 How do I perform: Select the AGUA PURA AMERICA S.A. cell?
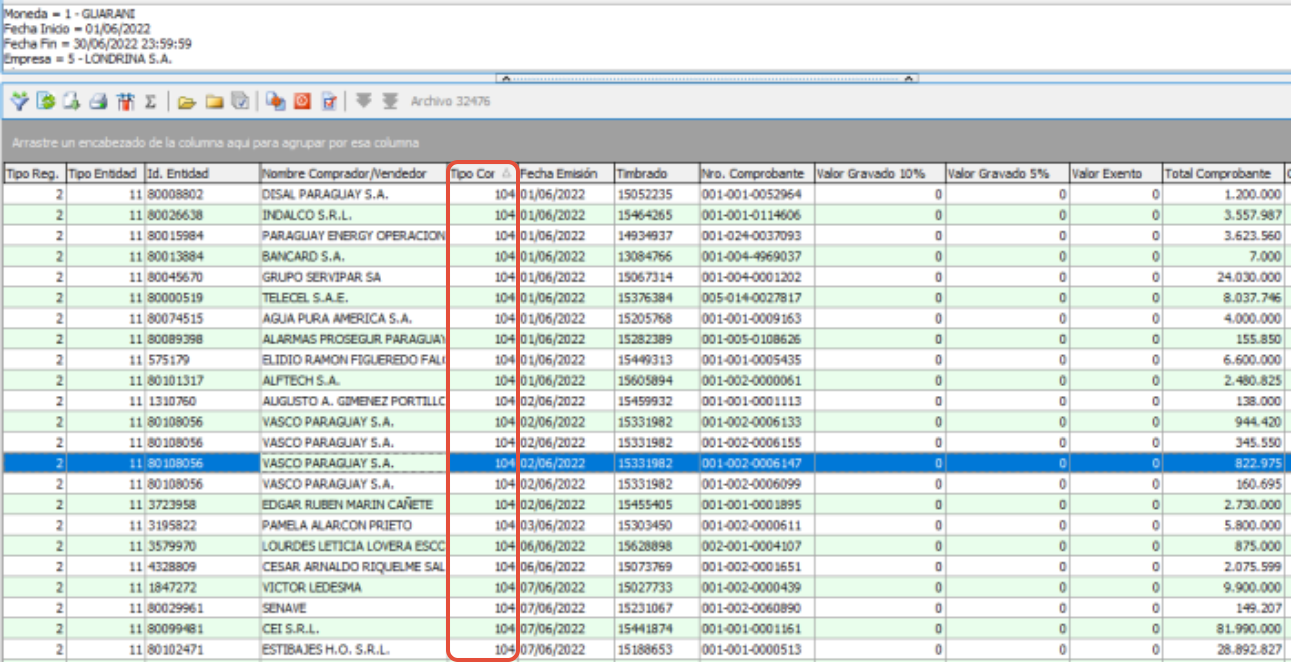[x=353, y=318]
